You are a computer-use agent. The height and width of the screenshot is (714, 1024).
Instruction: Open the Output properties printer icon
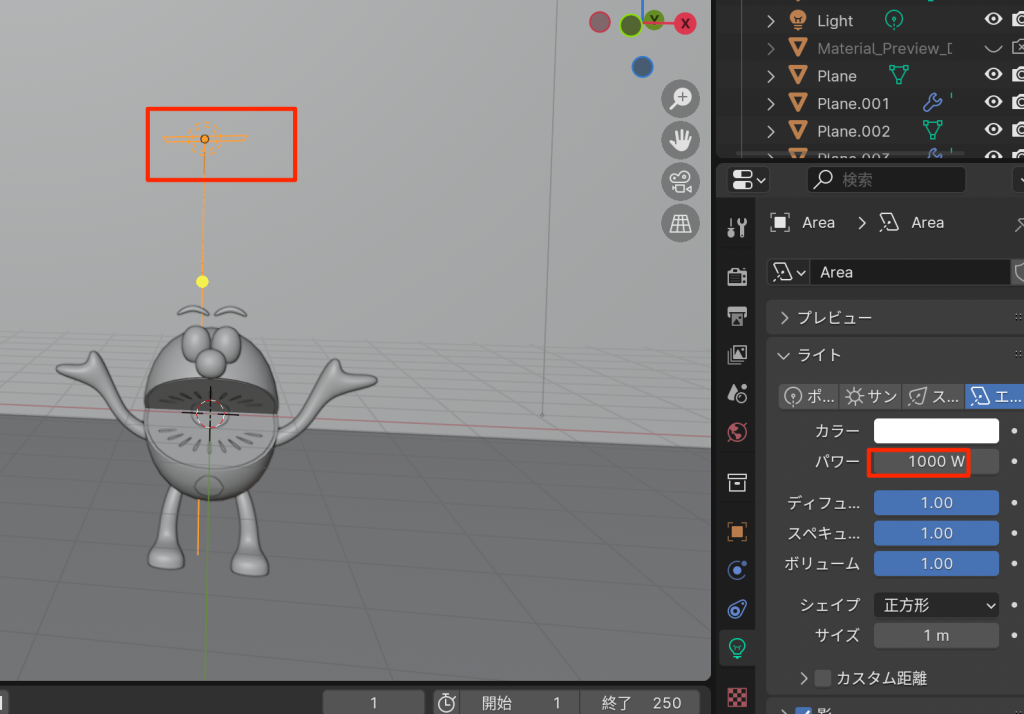[x=737, y=316]
